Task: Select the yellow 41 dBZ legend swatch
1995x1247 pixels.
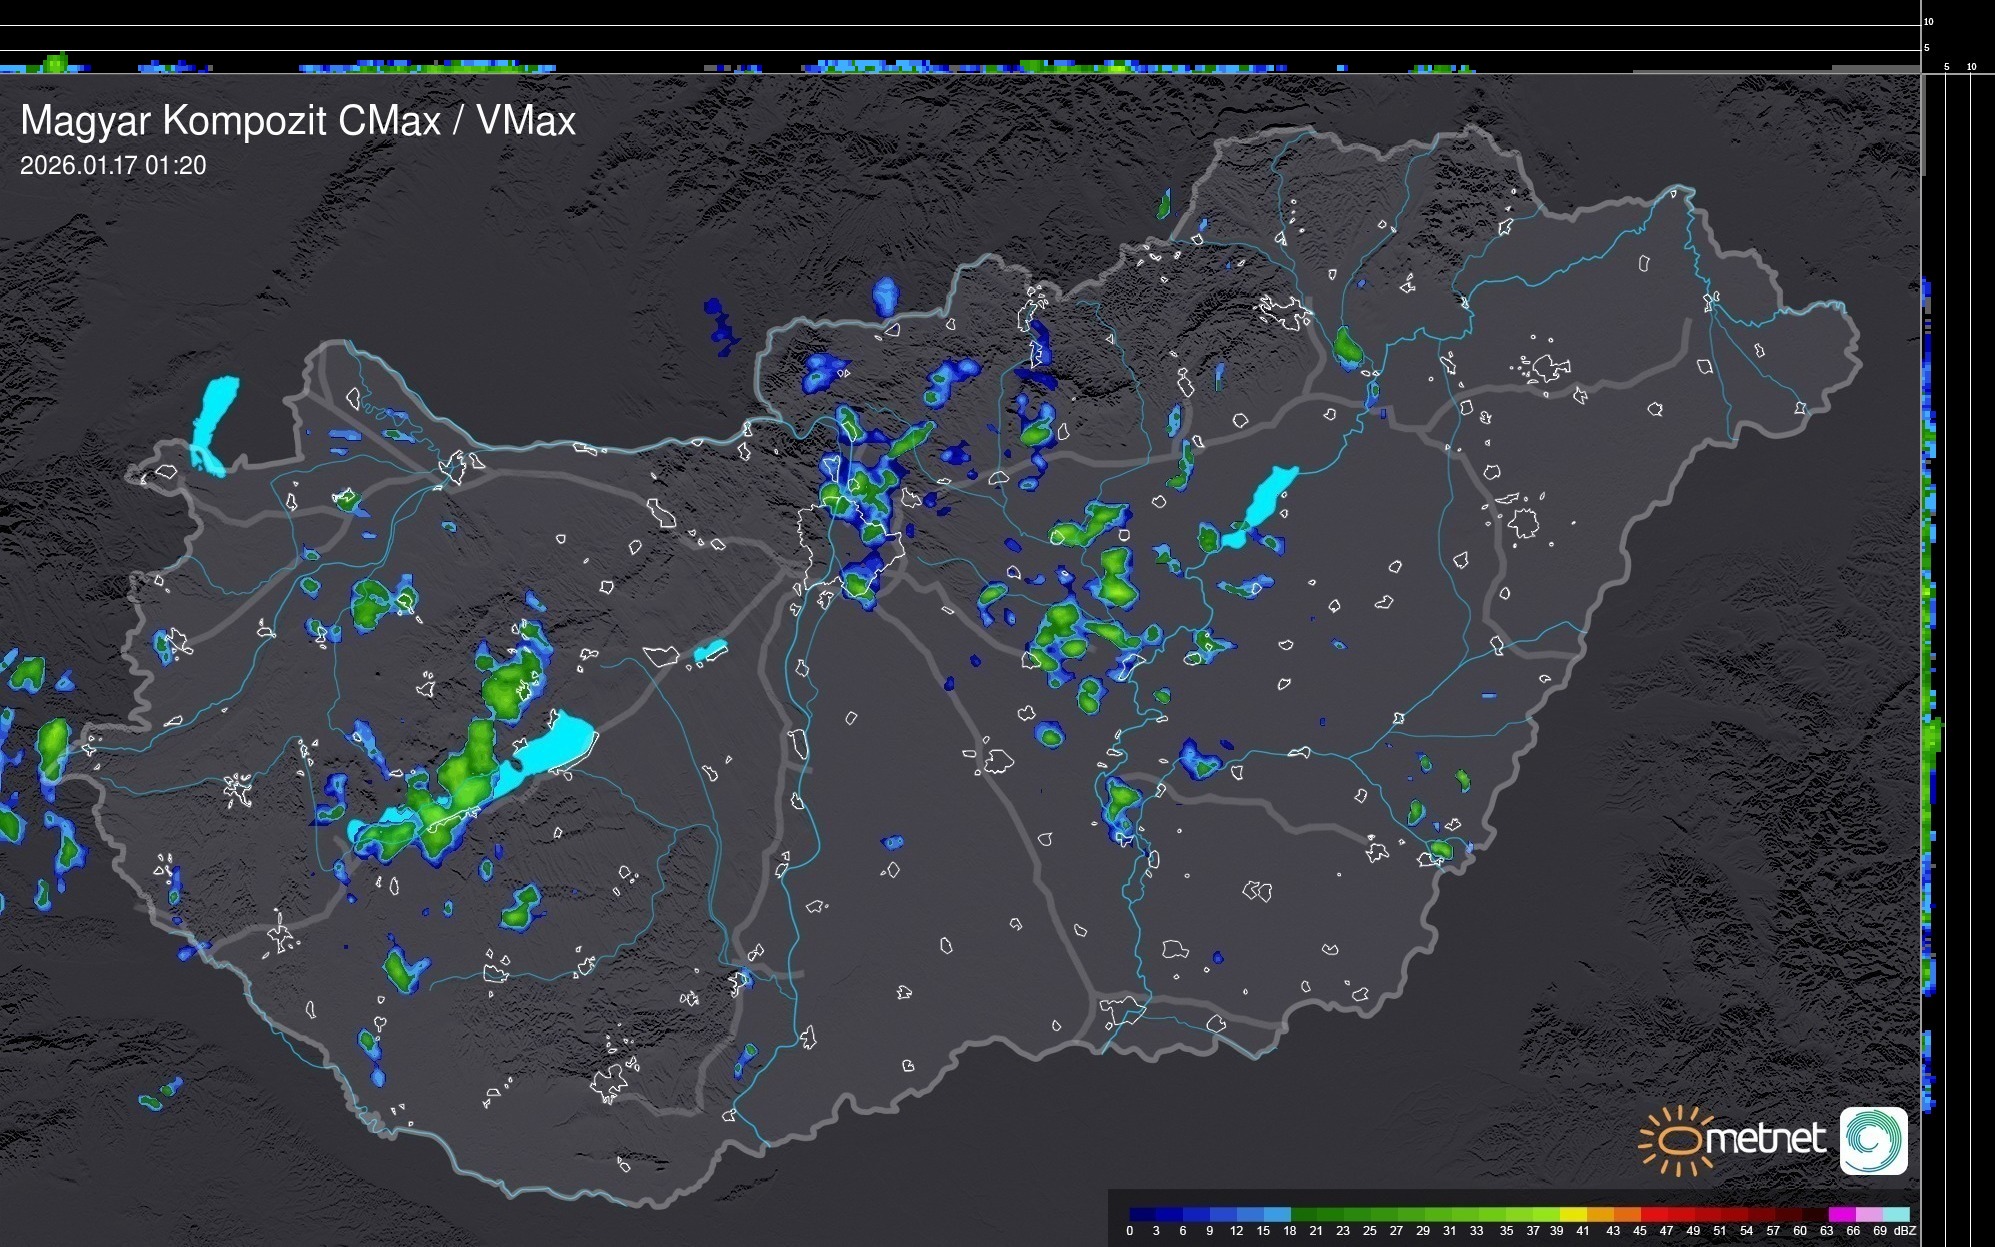Action: click(1574, 1214)
